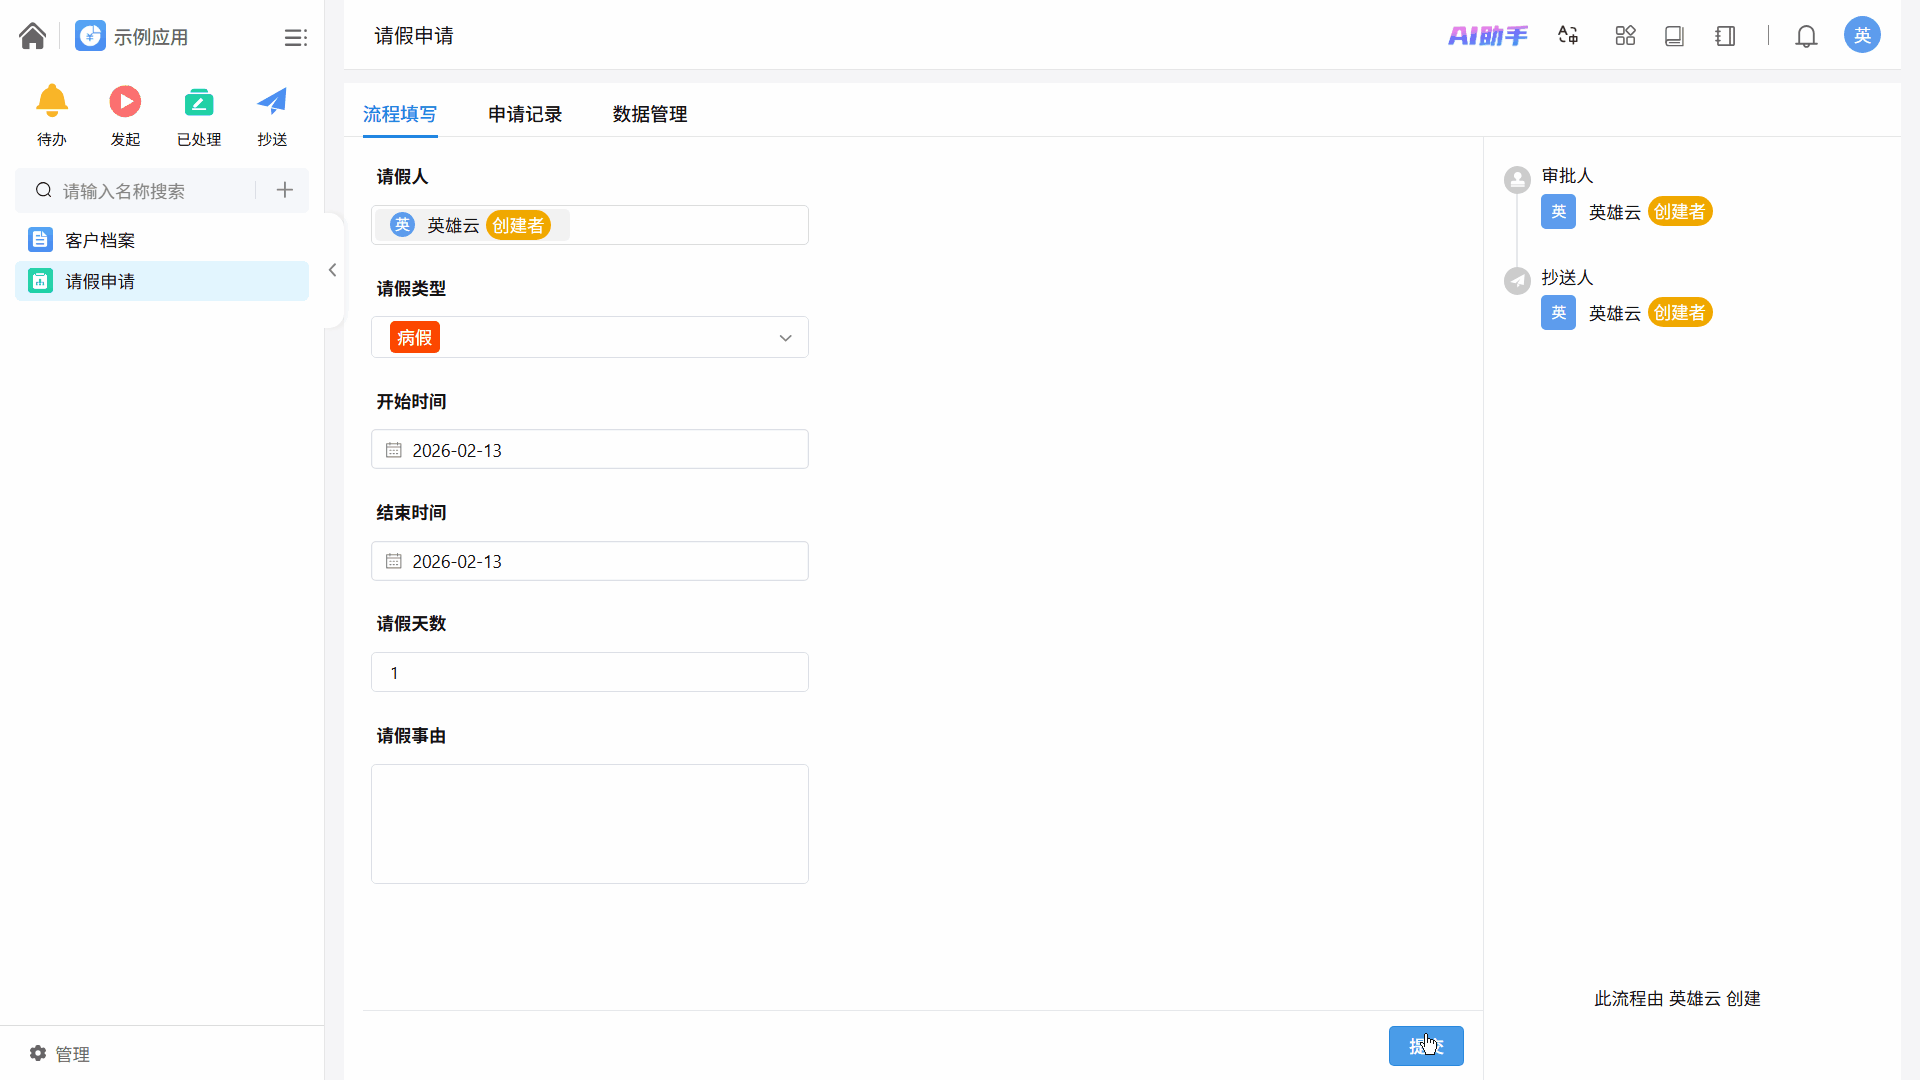Toggle the sidebar menu list icon
This screenshot has width=1920, height=1080.
295,37
